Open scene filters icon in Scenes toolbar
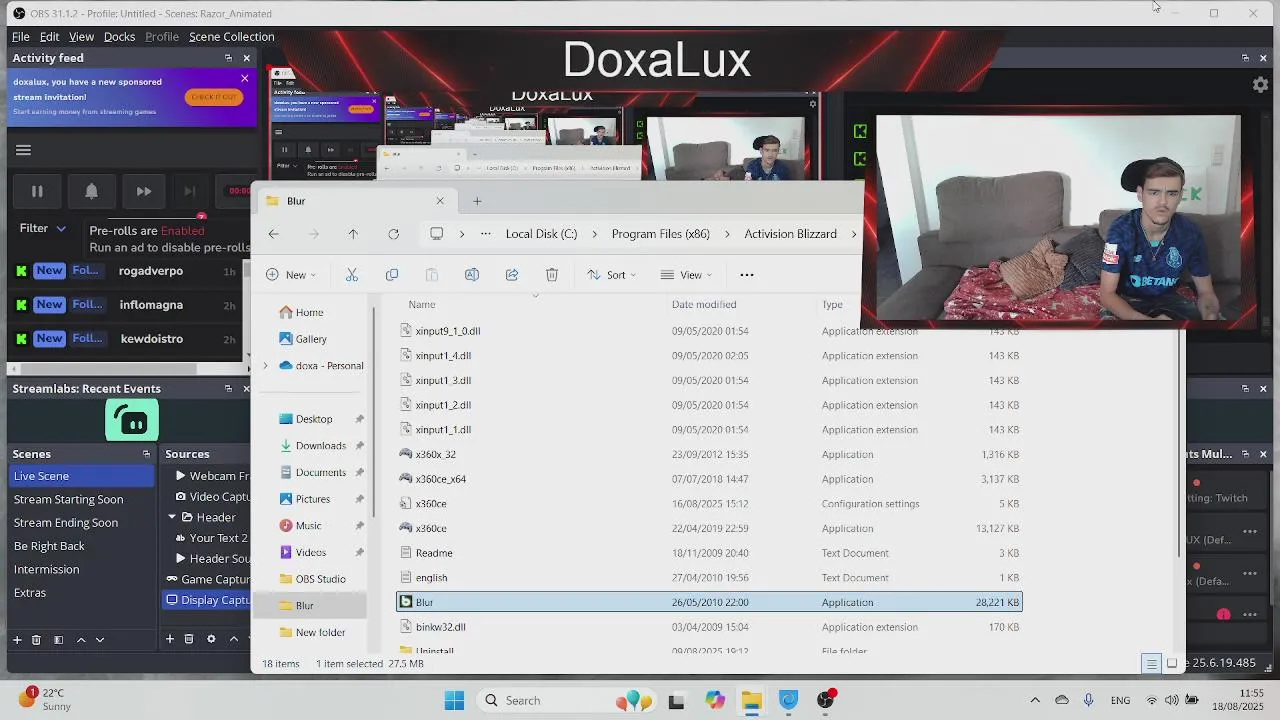 point(58,640)
